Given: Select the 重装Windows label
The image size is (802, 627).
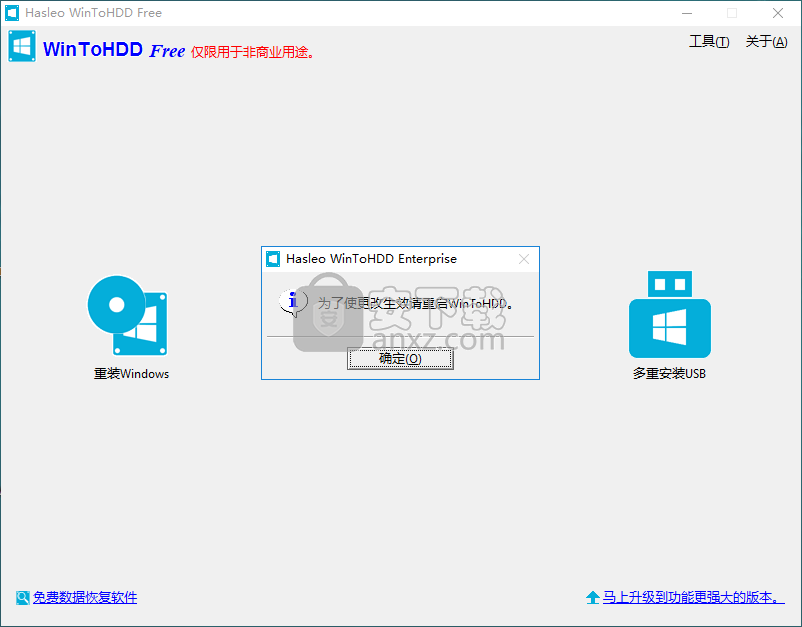Looking at the screenshot, I should point(131,374).
